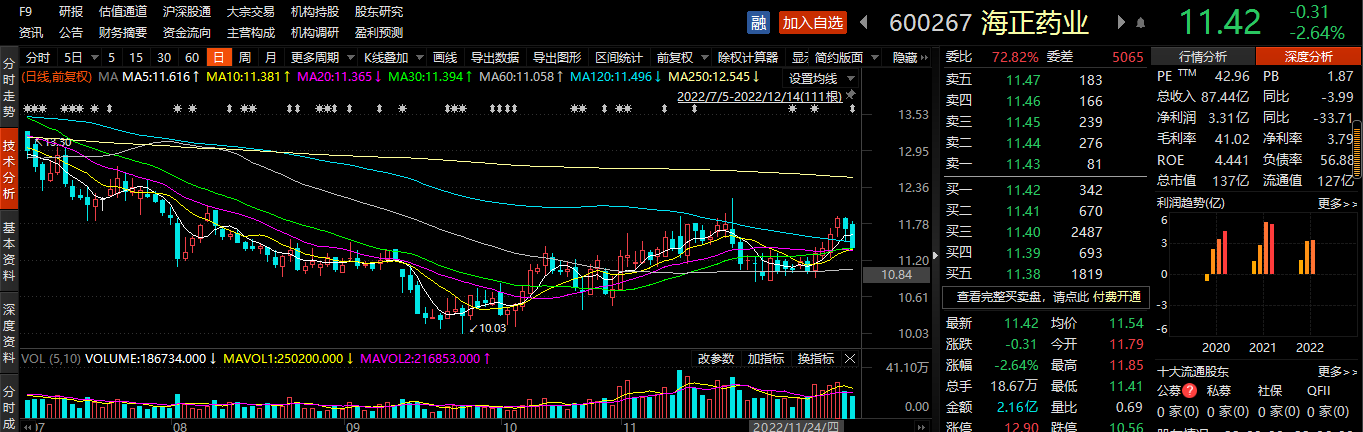Go to next stock with right arrow
Screen dimensions: 1363x432
tap(1118, 22)
